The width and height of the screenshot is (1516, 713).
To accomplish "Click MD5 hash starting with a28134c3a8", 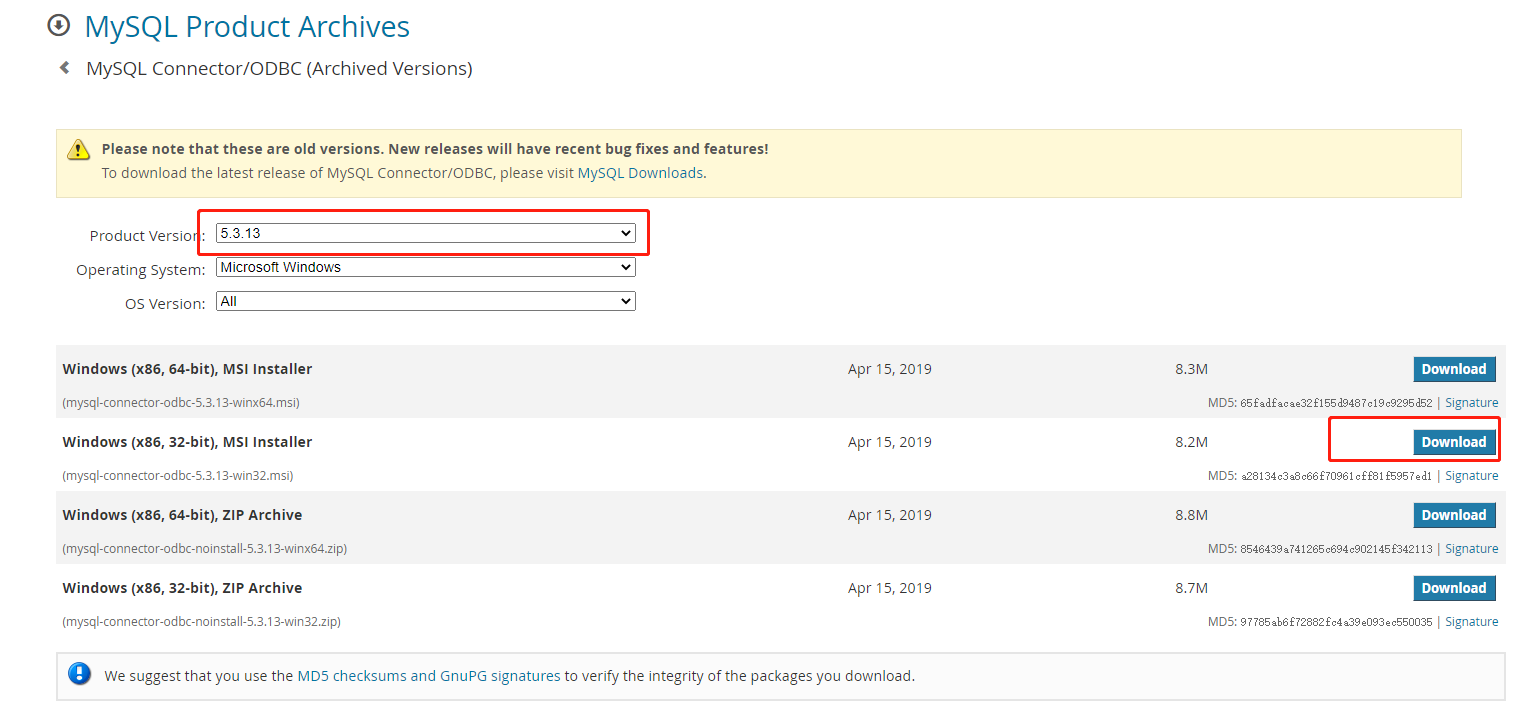I will [1336, 476].
